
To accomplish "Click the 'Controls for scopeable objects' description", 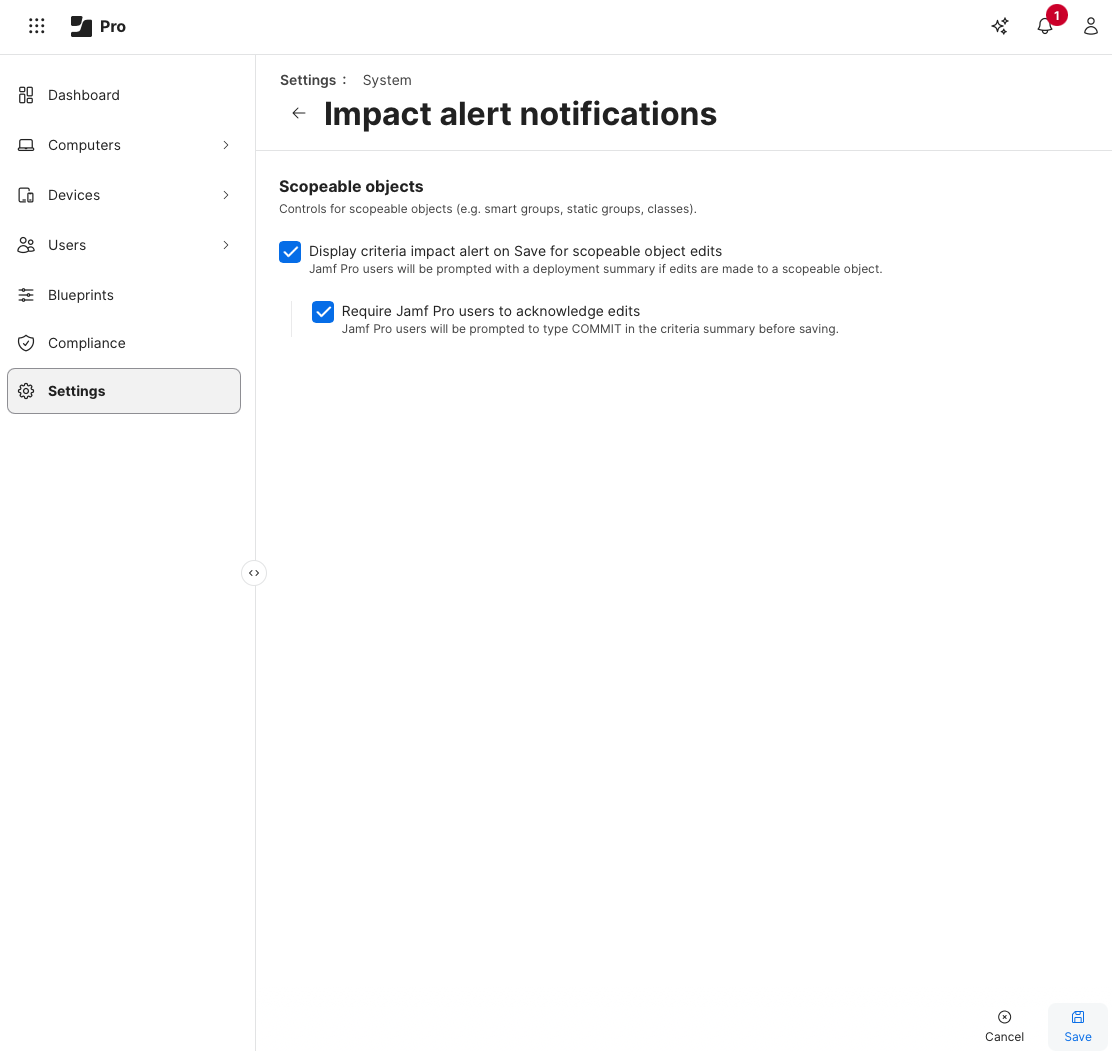I will click(x=488, y=209).
